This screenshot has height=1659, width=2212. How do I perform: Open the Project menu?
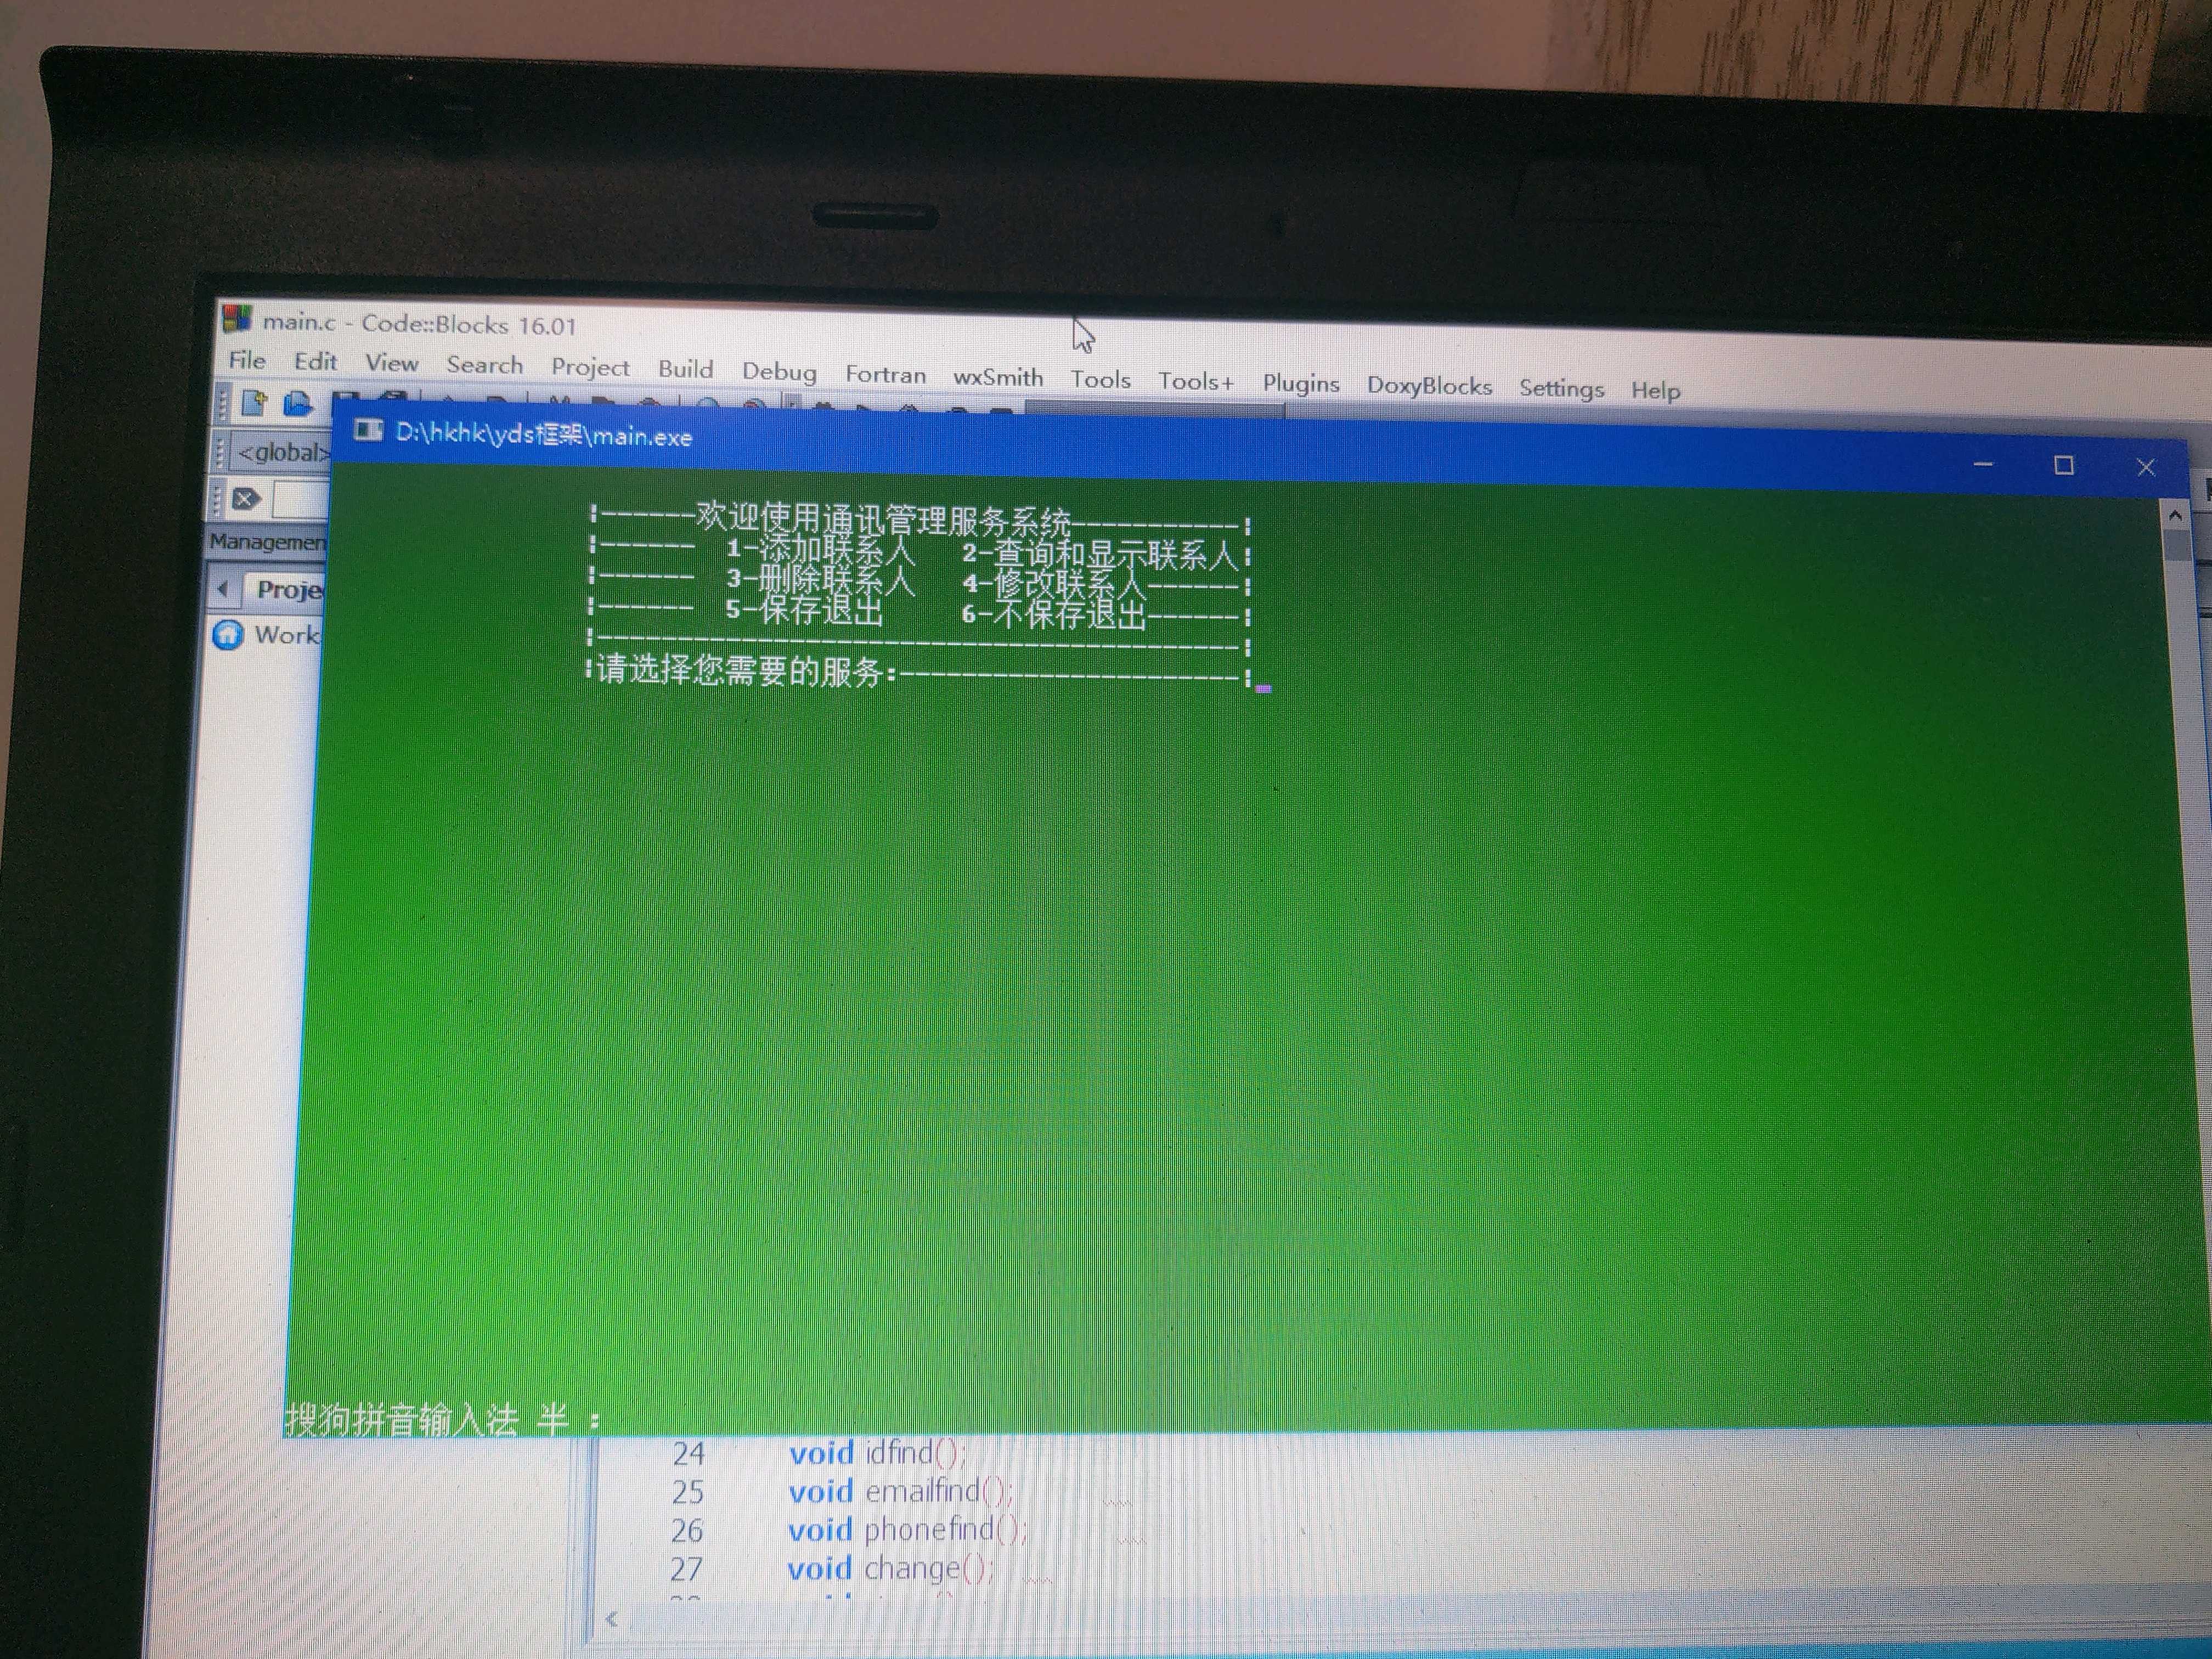(590, 368)
